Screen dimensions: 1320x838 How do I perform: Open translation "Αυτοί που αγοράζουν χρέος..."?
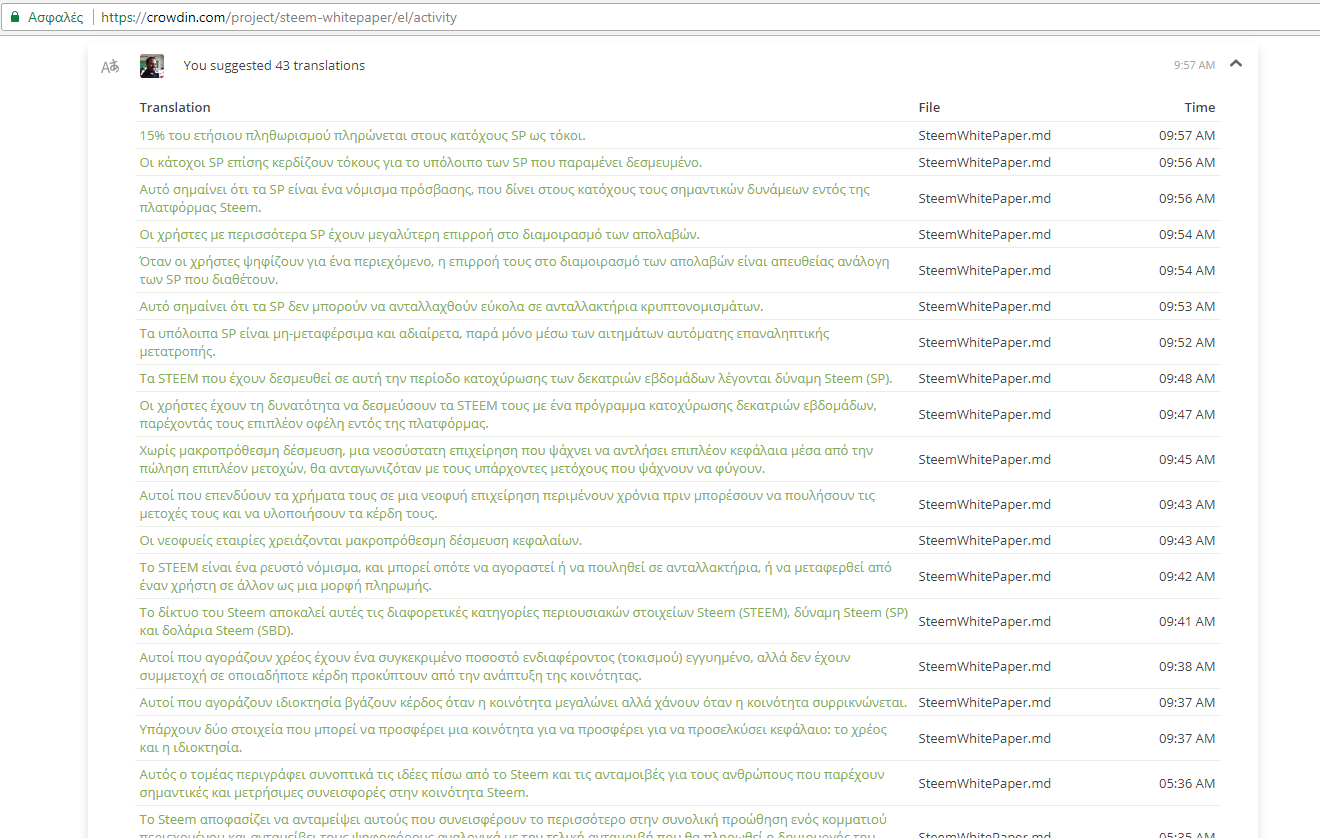[495, 666]
